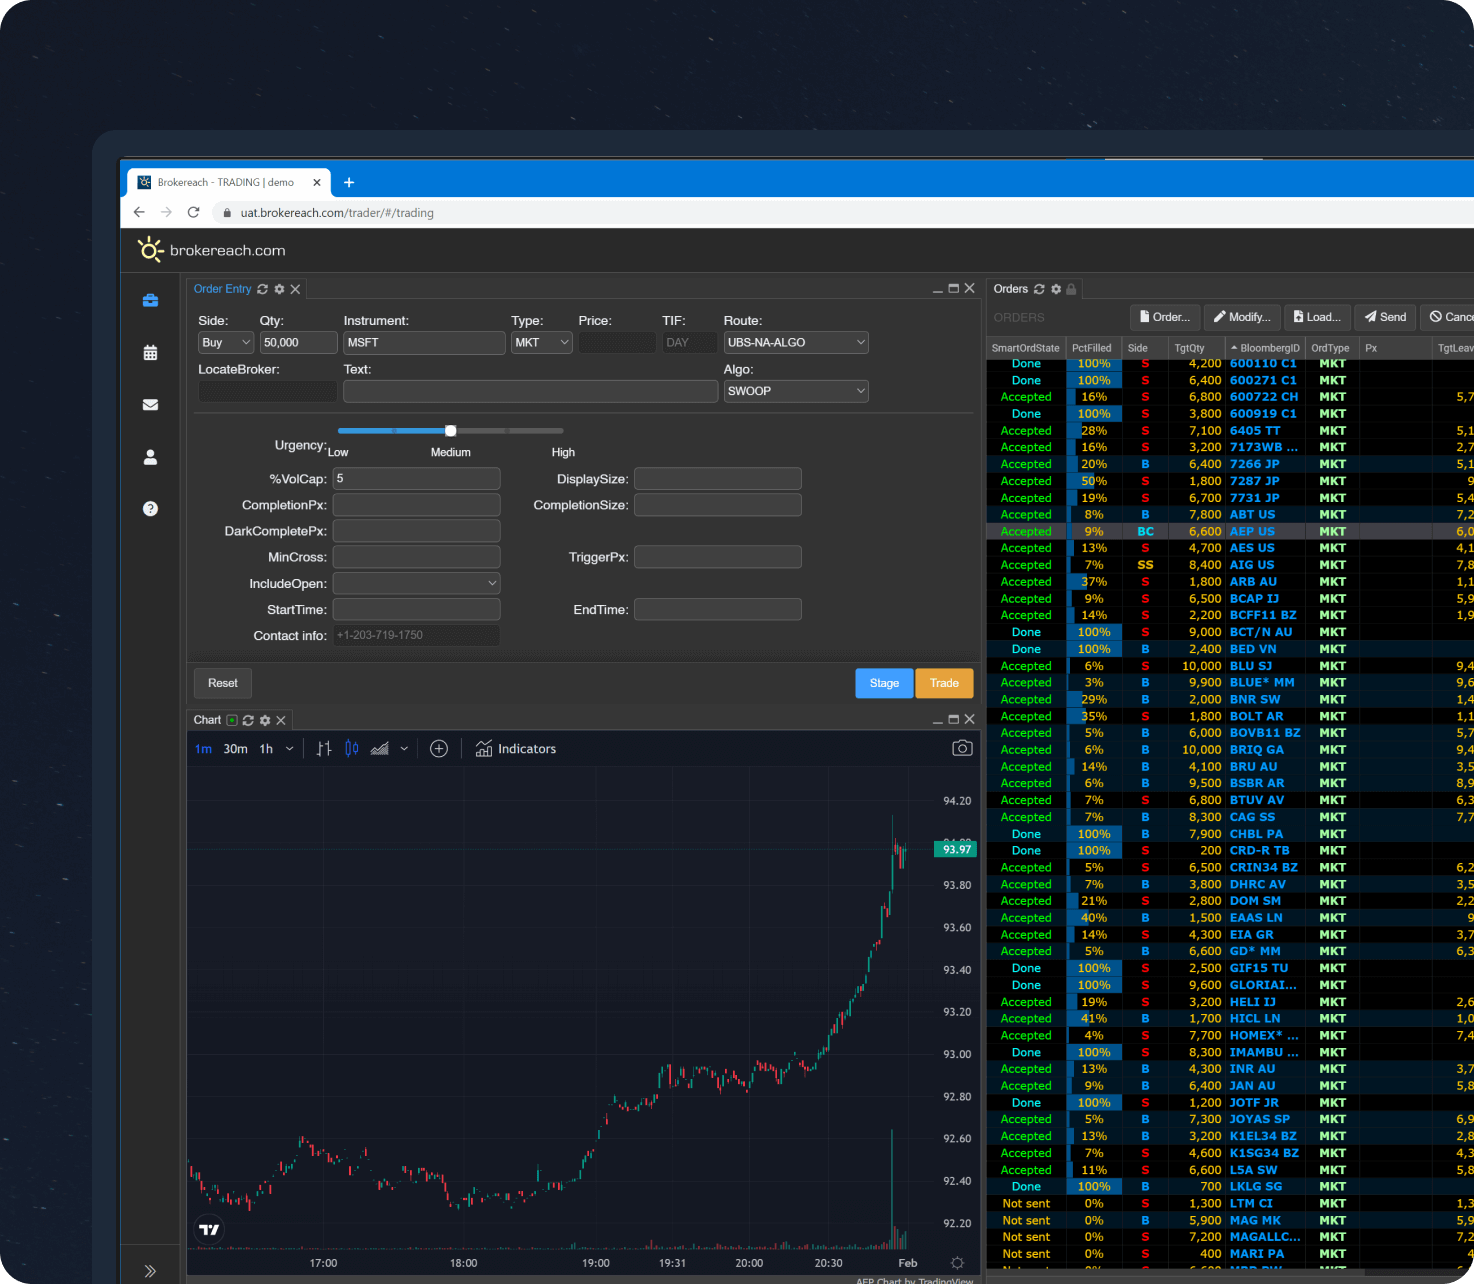The width and height of the screenshot is (1474, 1284).
Task: Open help via the question mark icon
Action: (150, 508)
